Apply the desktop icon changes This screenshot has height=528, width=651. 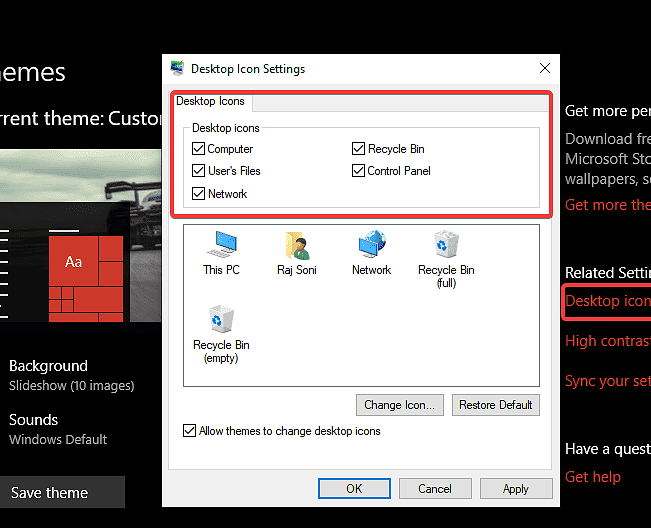pos(516,489)
